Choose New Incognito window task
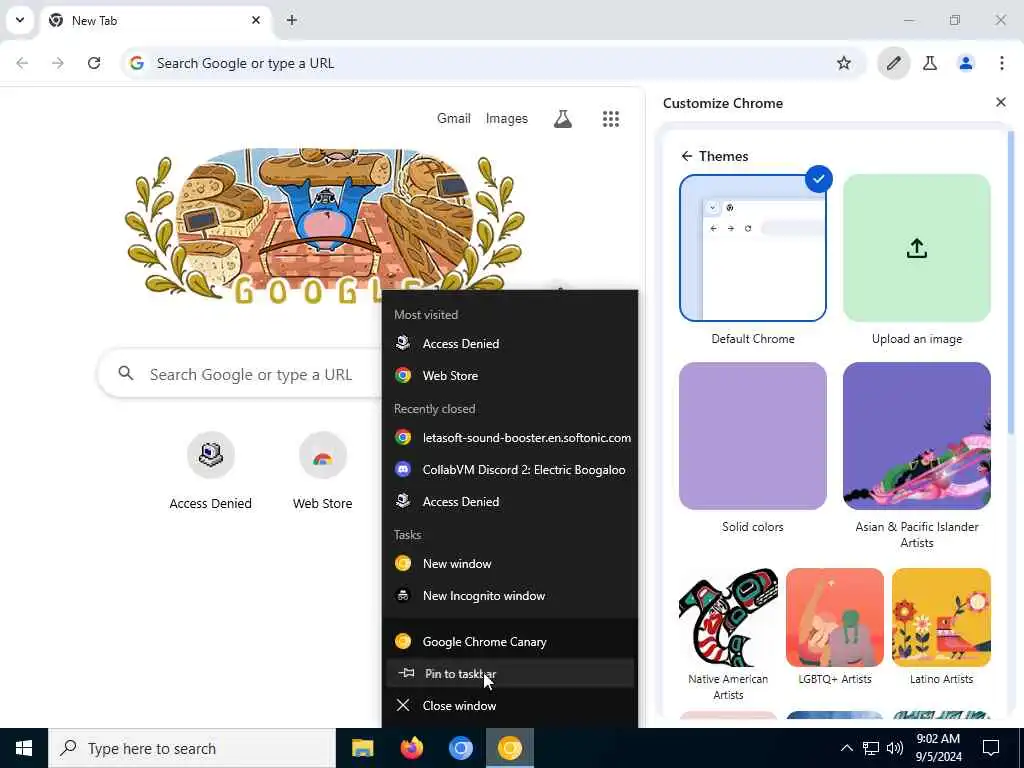This screenshot has width=1024, height=768. [x=509, y=596]
